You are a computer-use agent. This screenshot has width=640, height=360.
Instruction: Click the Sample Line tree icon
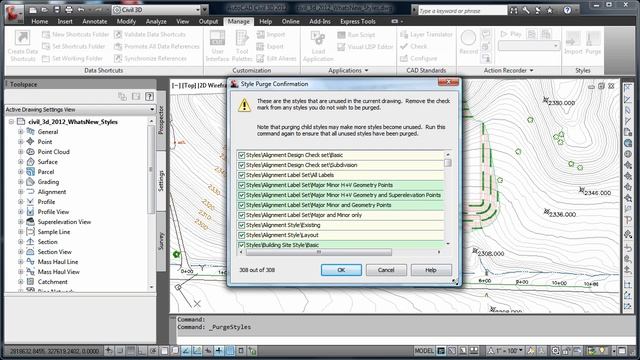pos(30,231)
